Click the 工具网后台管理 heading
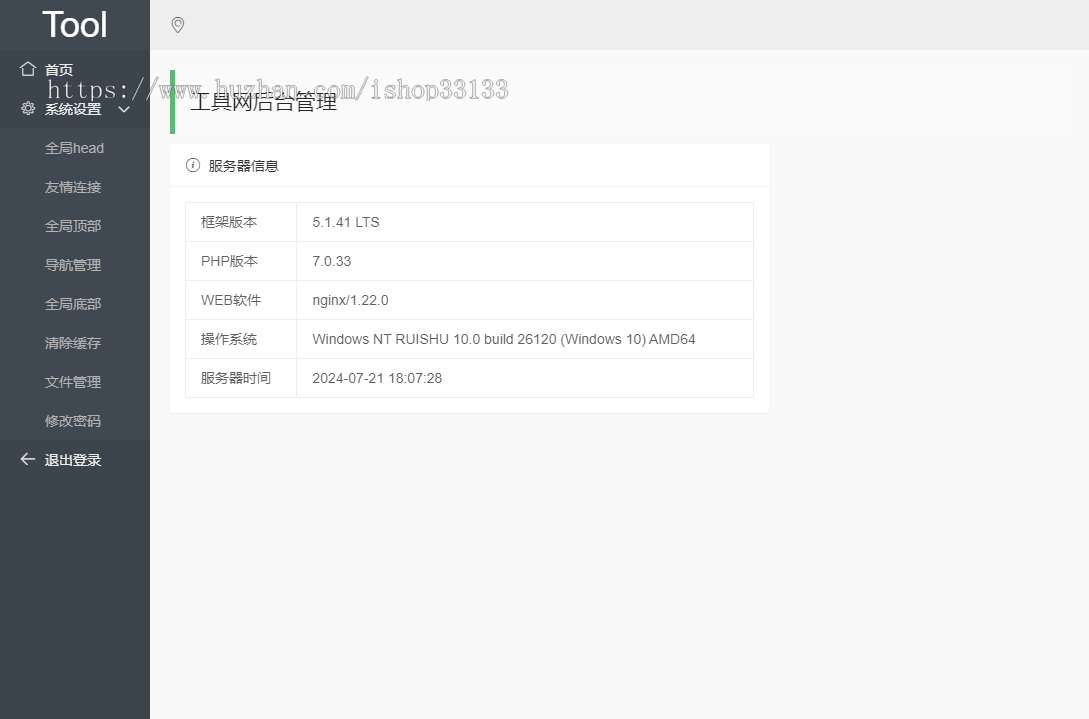This screenshot has width=1089, height=719. click(263, 102)
